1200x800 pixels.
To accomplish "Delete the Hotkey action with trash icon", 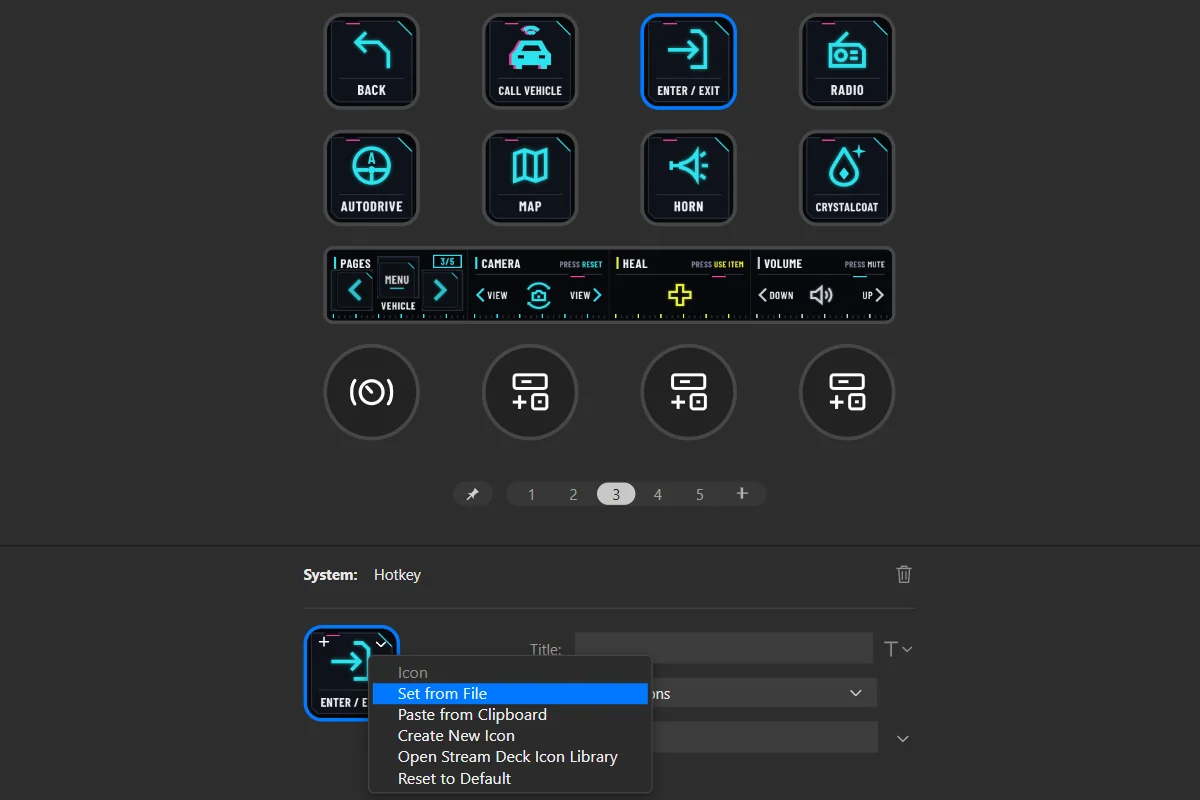I will [x=904, y=574].
